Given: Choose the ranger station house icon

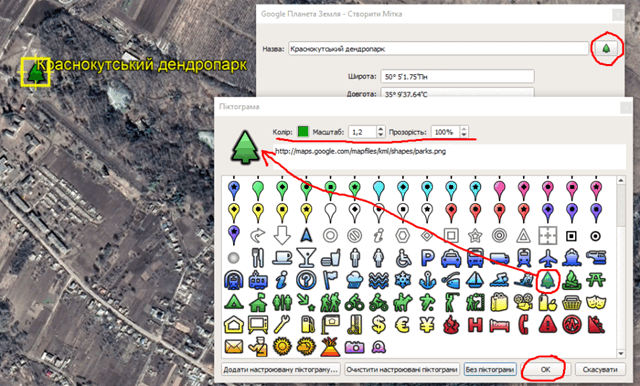Looking at the screenshot, I should click(x=258, y=303).
